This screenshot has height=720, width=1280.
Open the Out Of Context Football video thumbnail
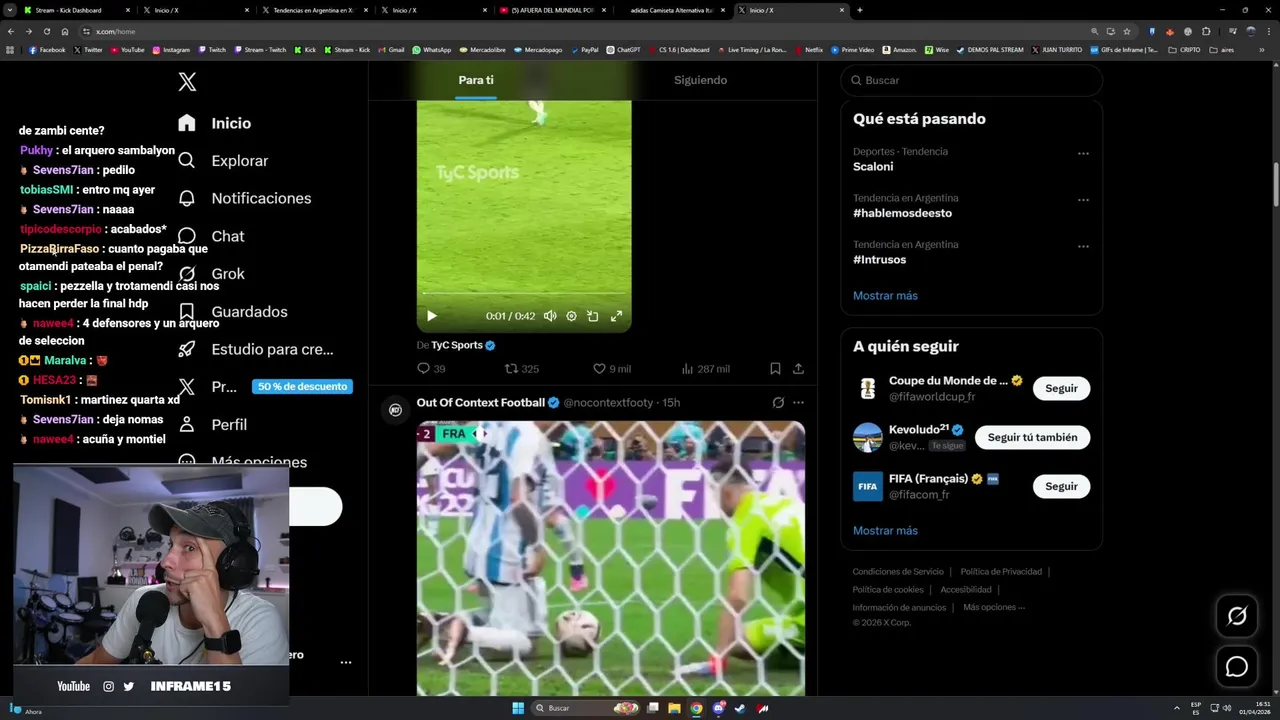pos(611,558)
